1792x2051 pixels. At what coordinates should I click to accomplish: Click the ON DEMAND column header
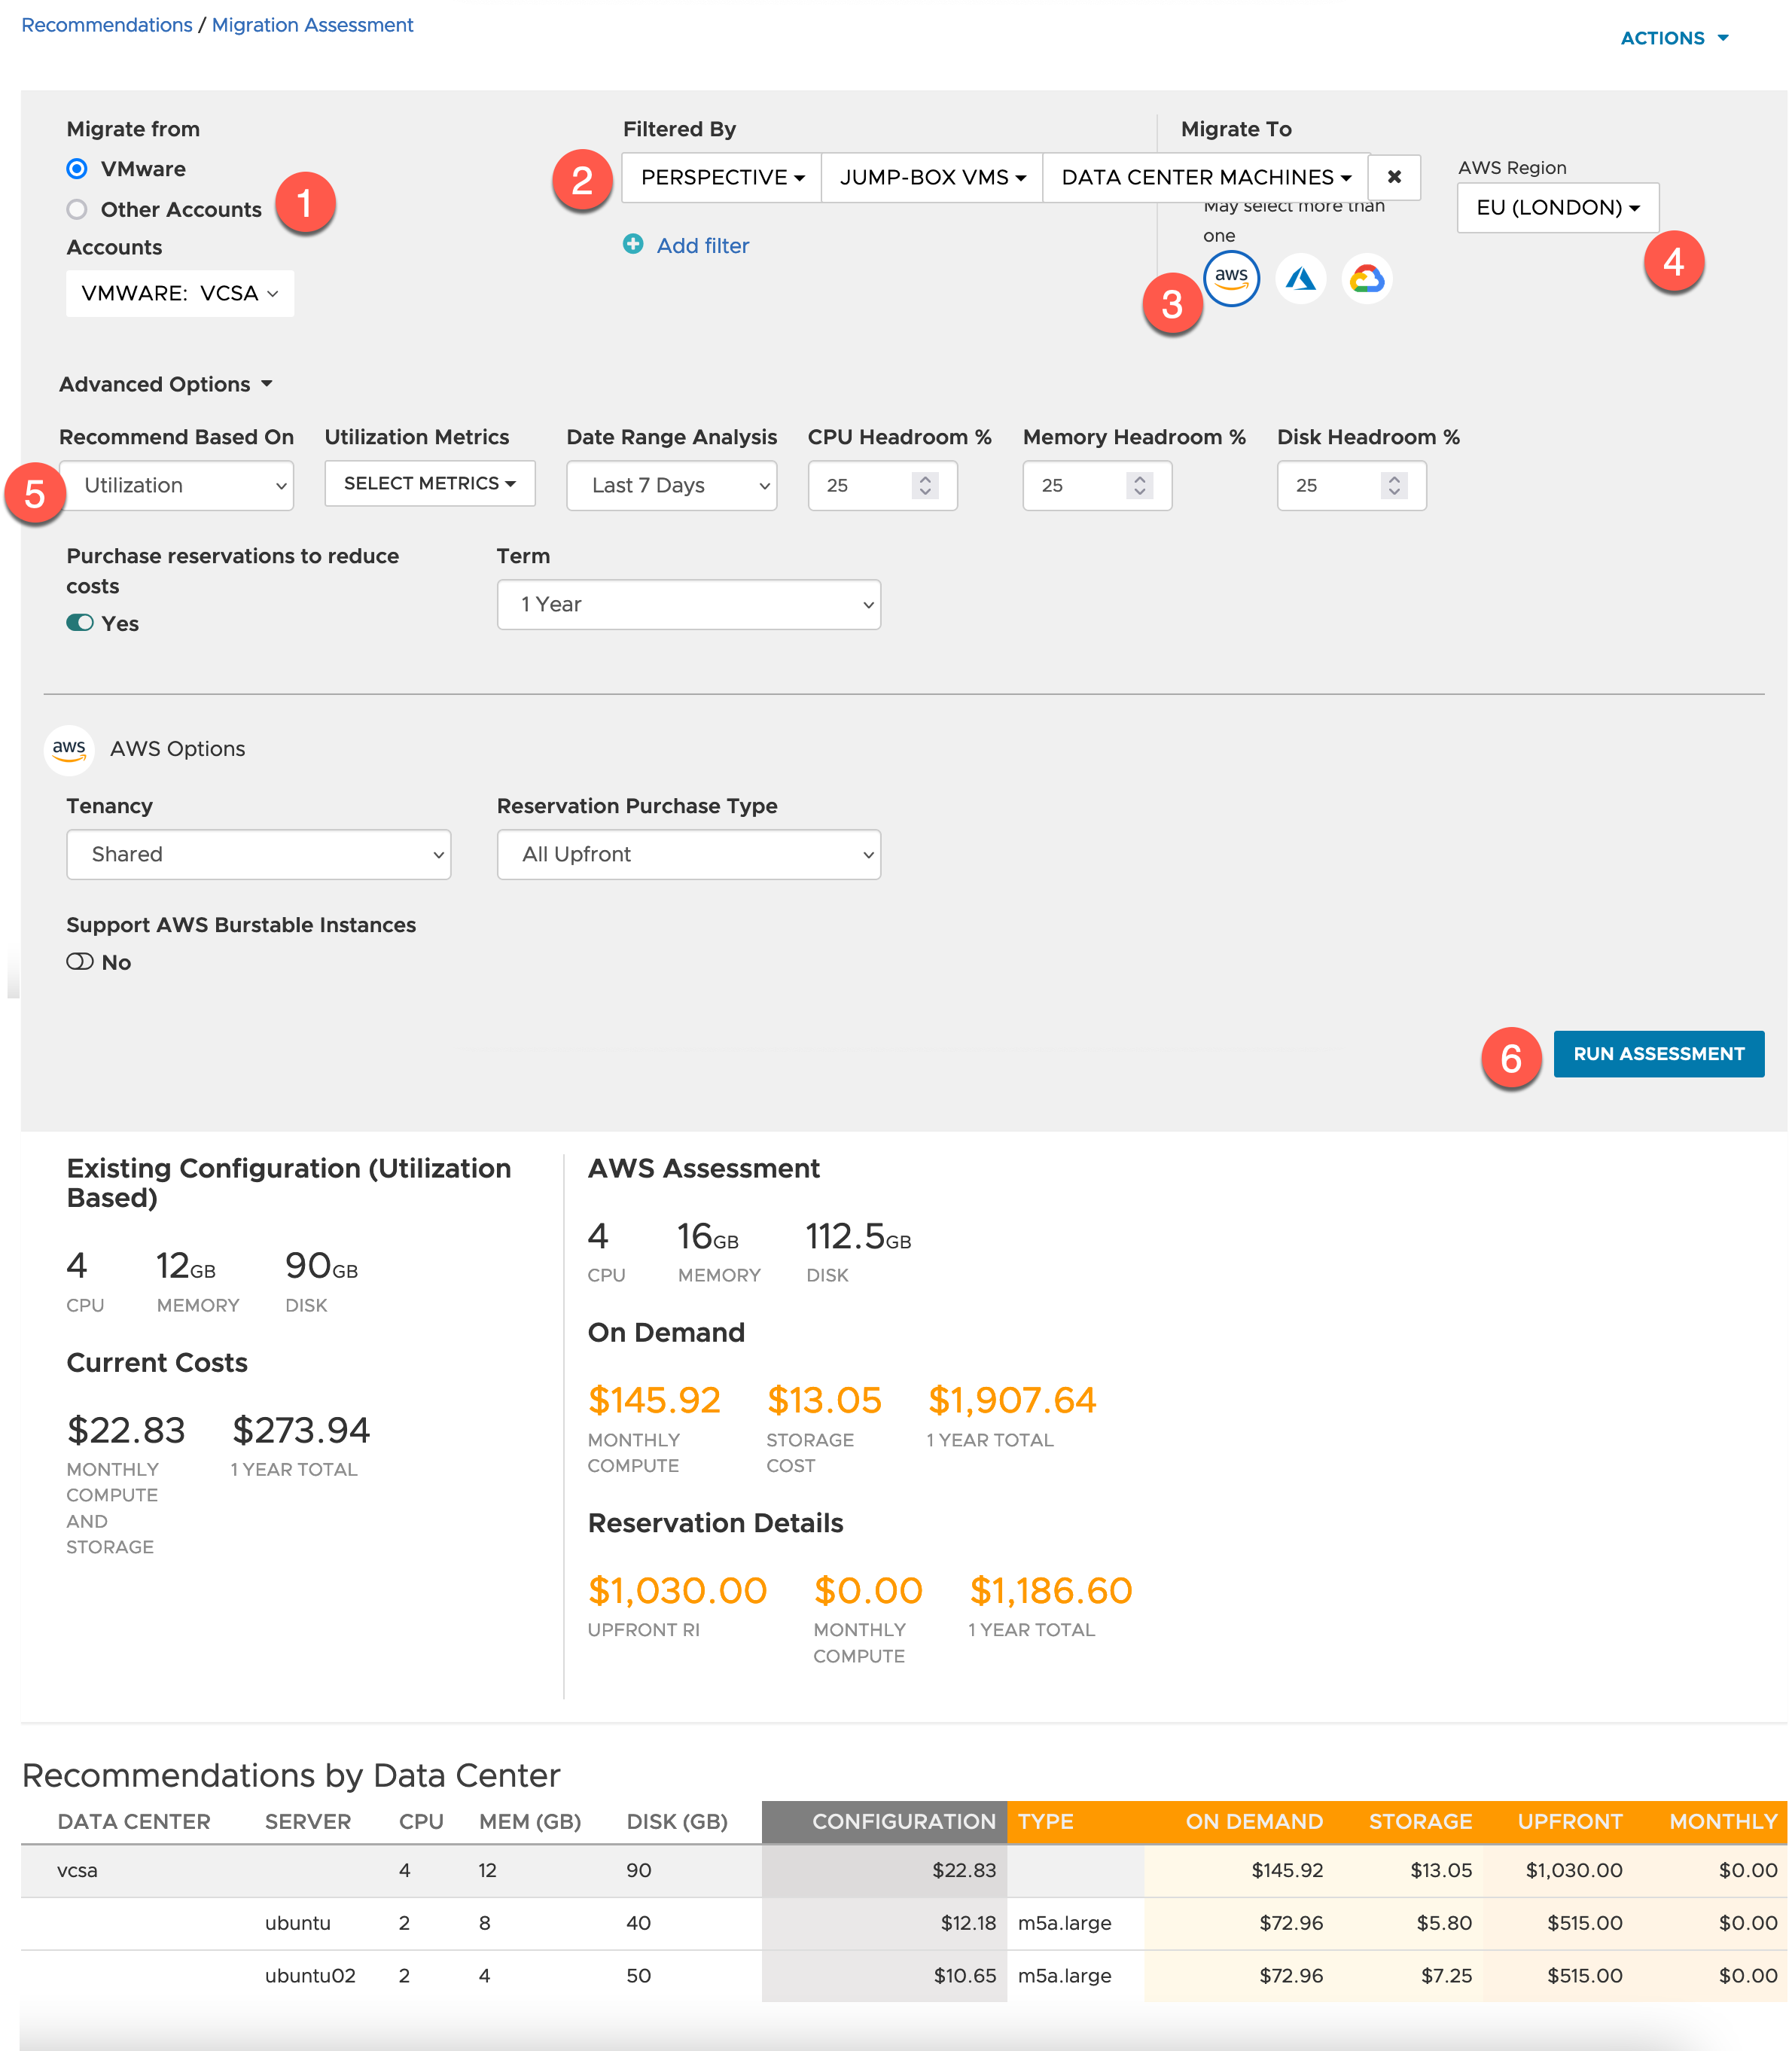point(1254,1821)
